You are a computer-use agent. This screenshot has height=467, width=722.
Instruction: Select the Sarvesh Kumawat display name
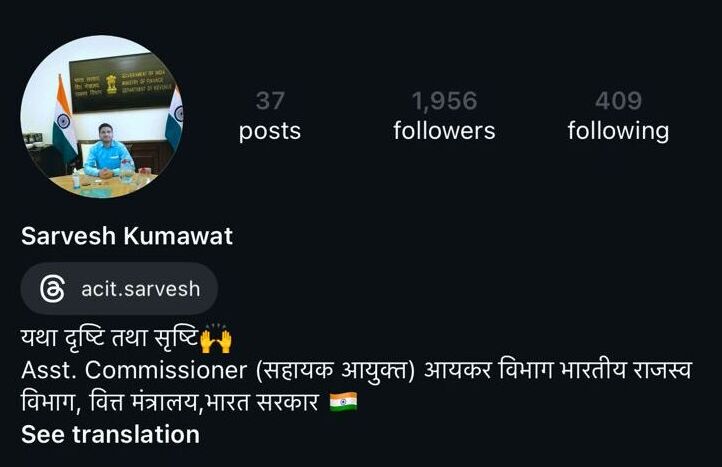point(127,236)
